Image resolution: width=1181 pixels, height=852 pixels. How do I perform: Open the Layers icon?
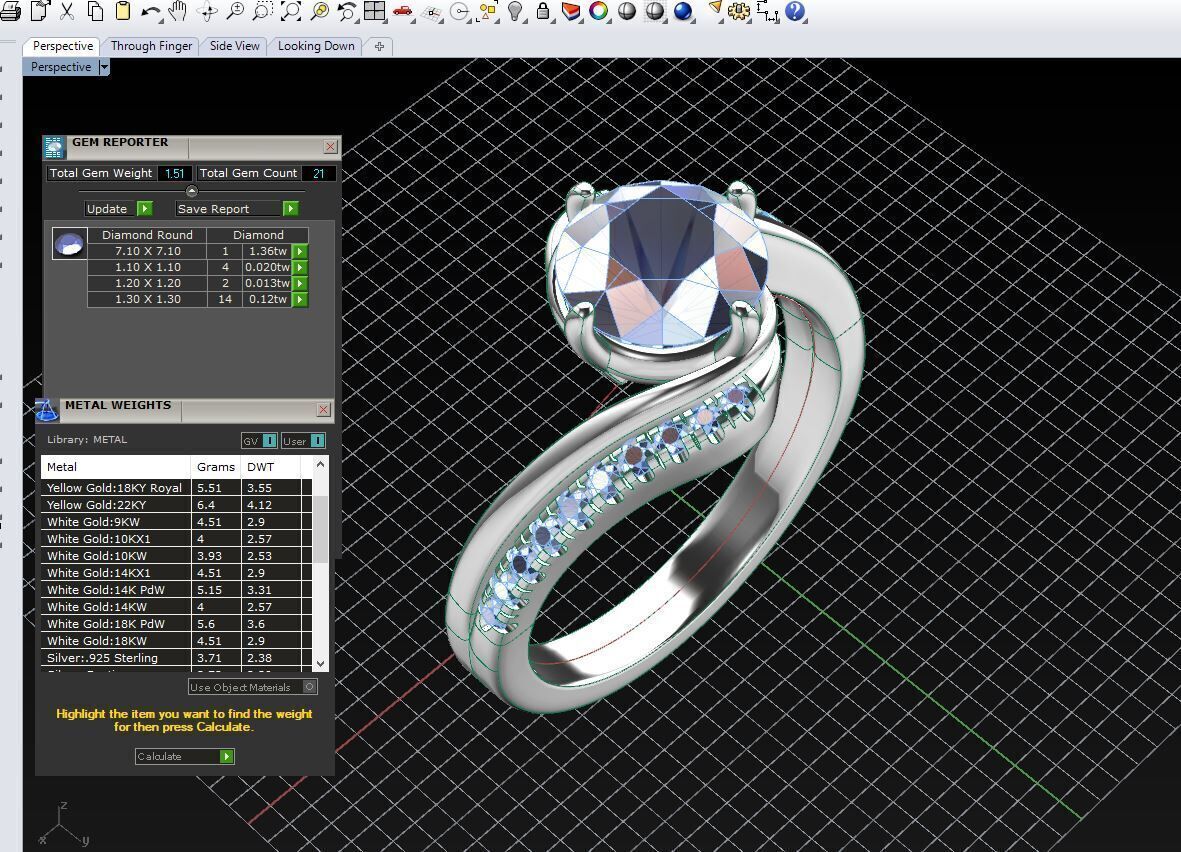click(572, 11)
